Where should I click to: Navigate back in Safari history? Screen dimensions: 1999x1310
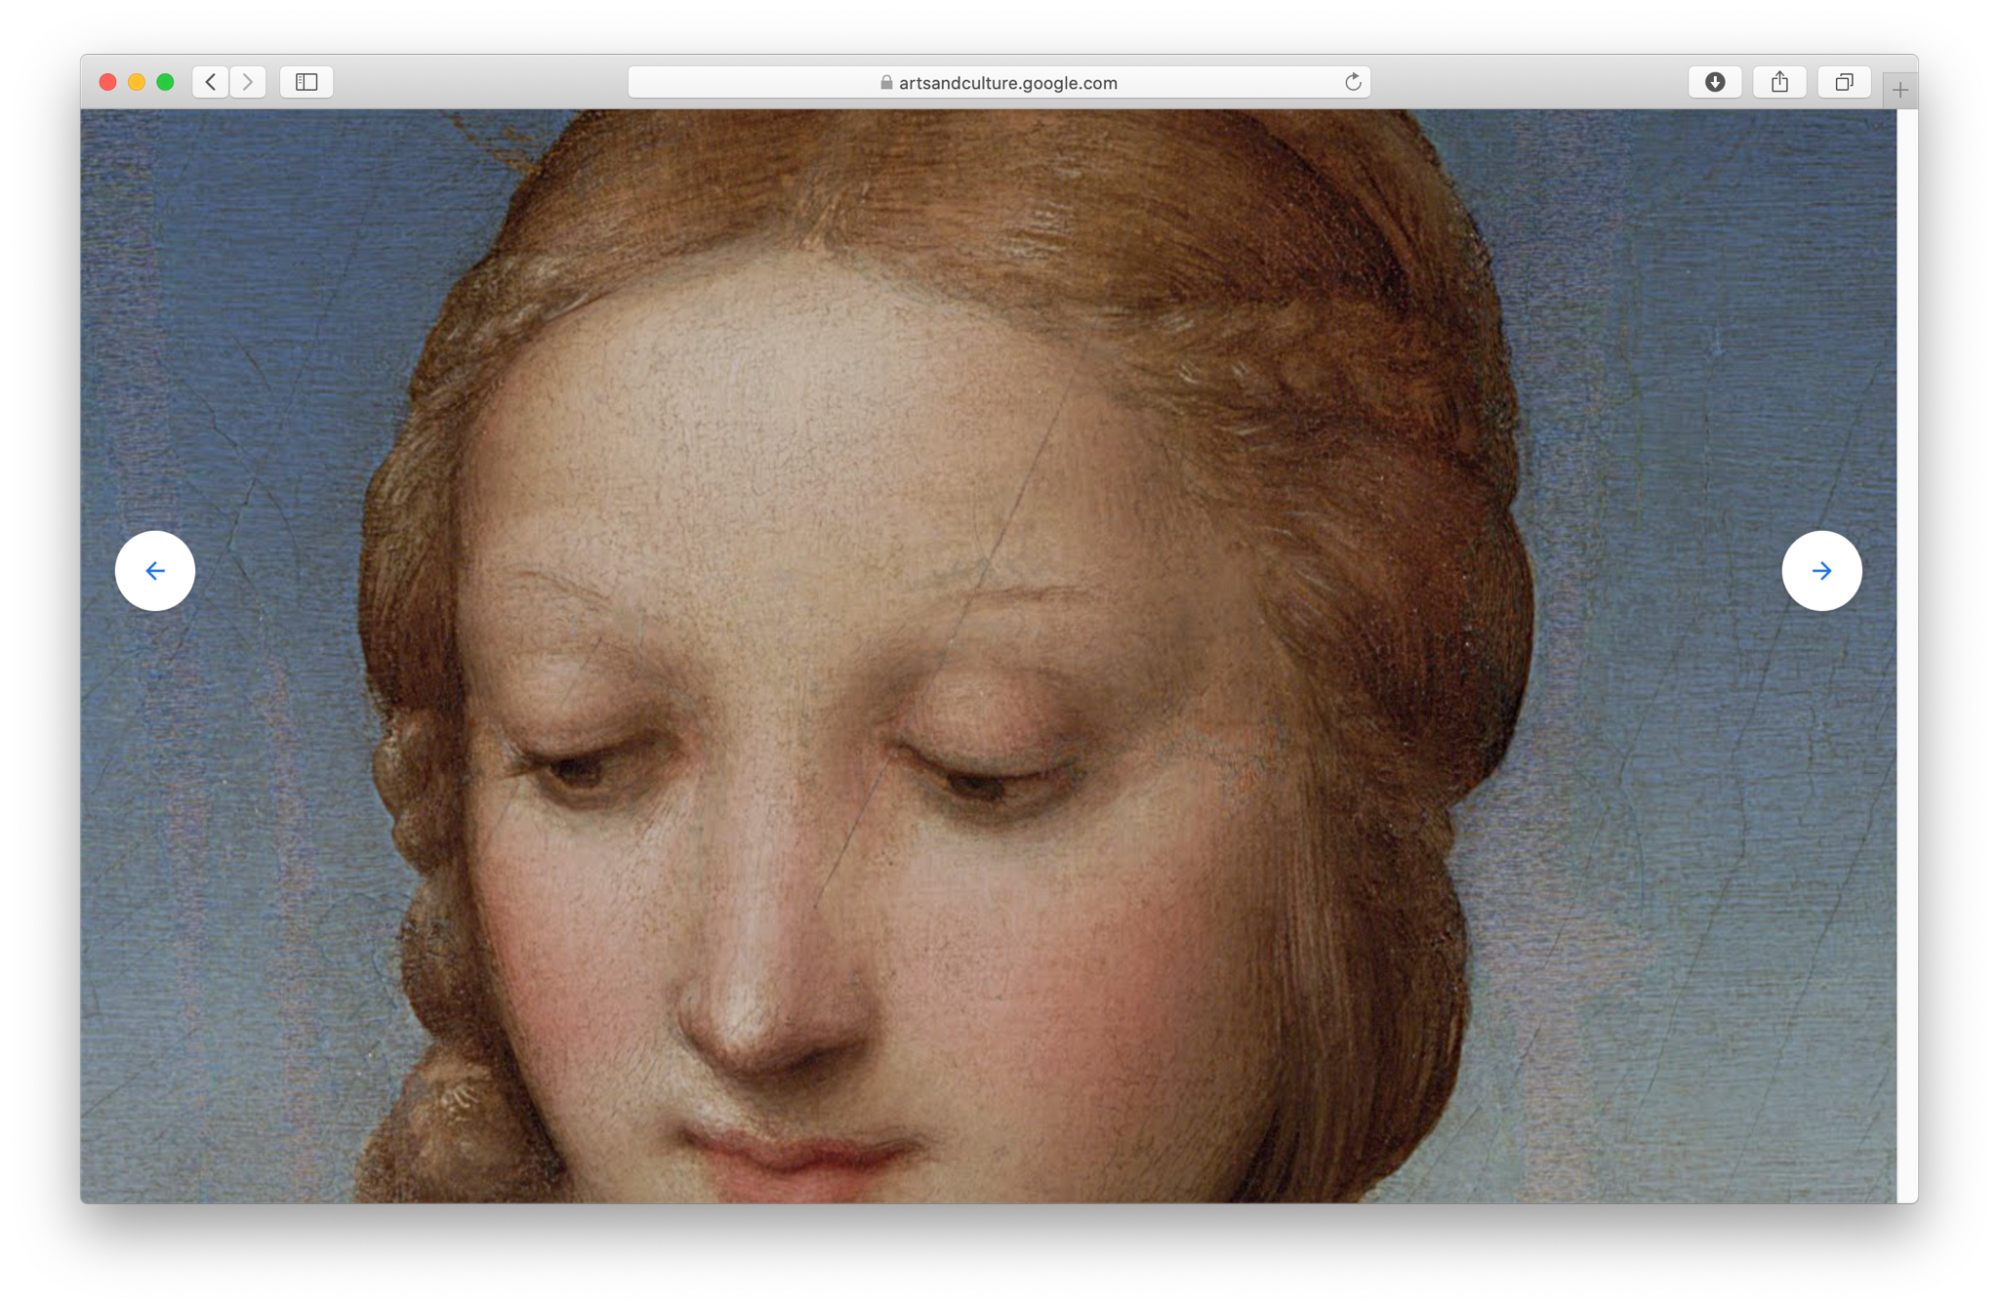click(210, 82)
